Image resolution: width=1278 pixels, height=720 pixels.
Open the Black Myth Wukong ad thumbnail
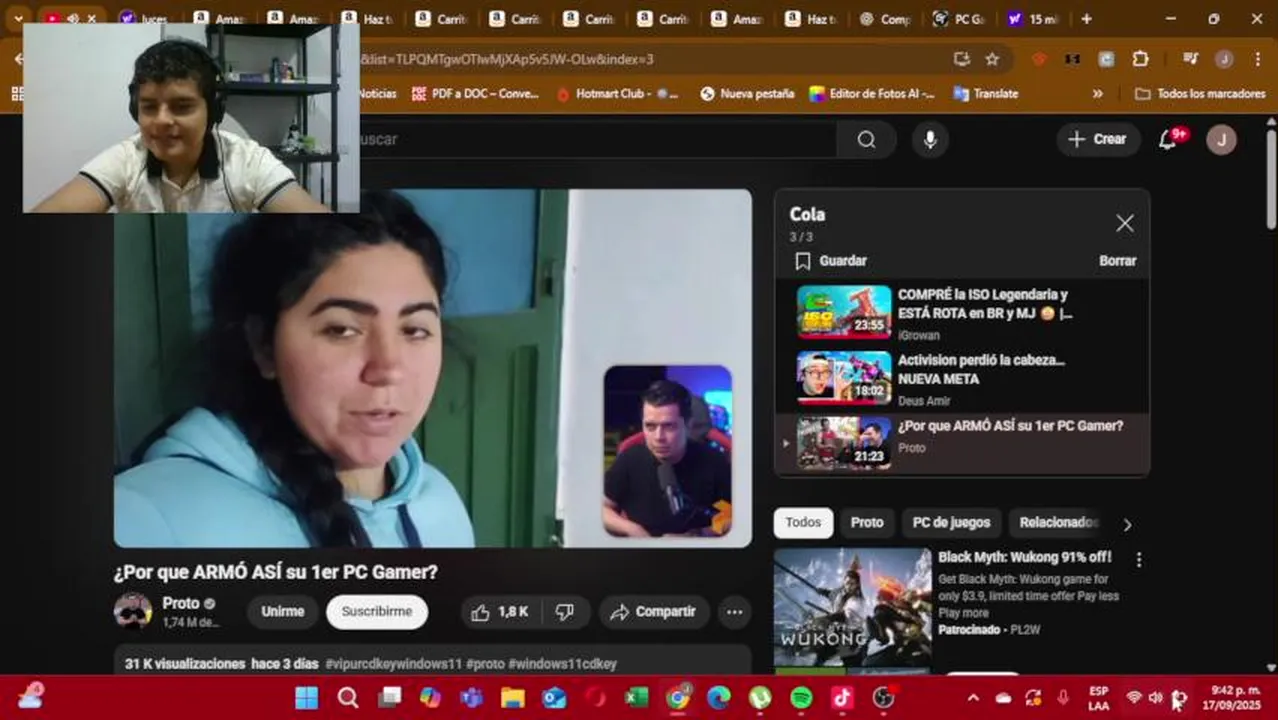coord(852,608)
